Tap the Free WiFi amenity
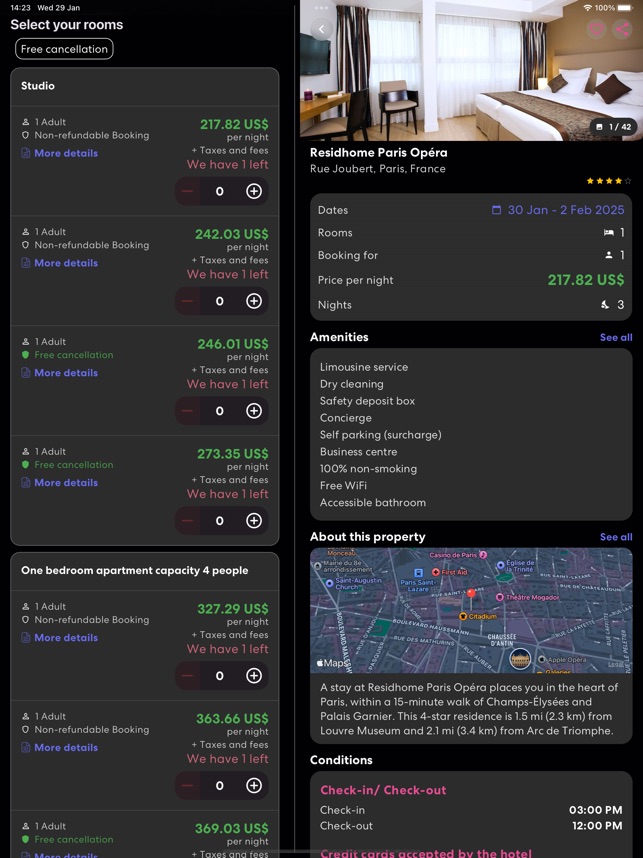643x858 pixels. coord(344,486)
